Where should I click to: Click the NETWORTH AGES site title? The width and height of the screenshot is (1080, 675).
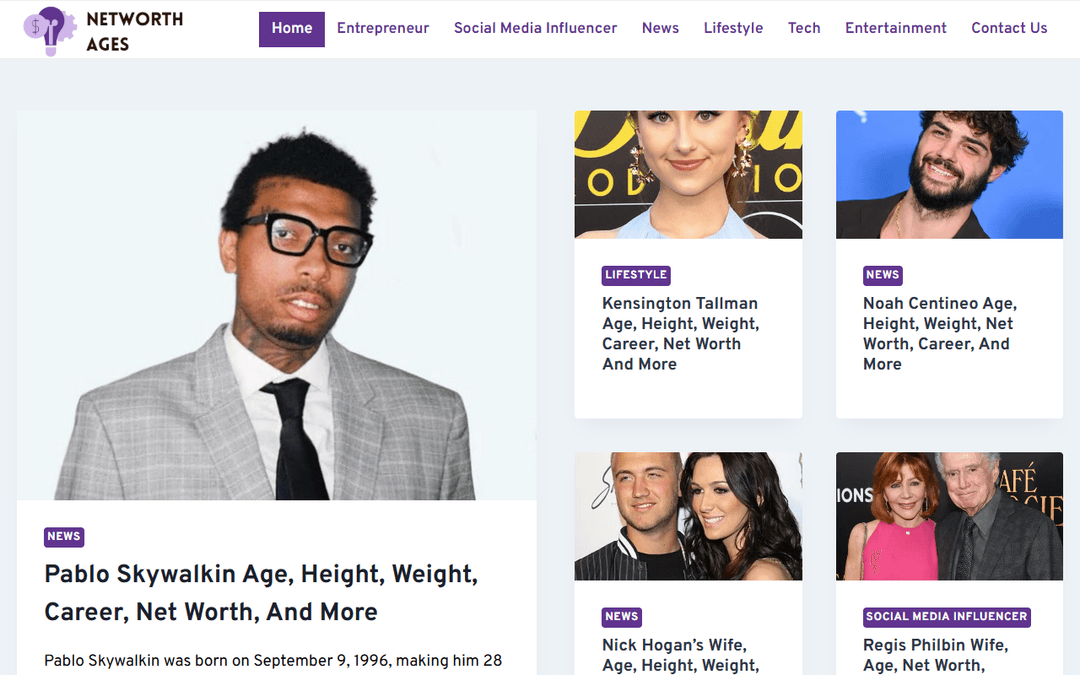click(x=134, y=32)
